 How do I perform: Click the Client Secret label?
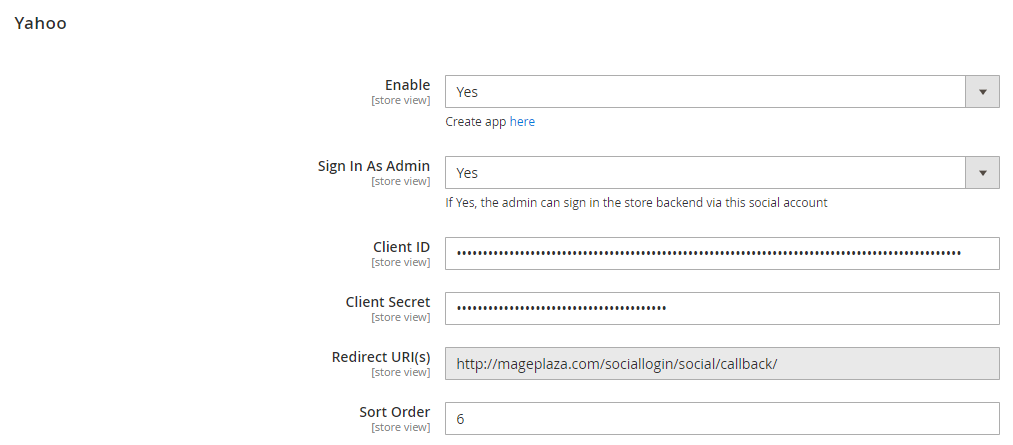(x=388, y=302)
